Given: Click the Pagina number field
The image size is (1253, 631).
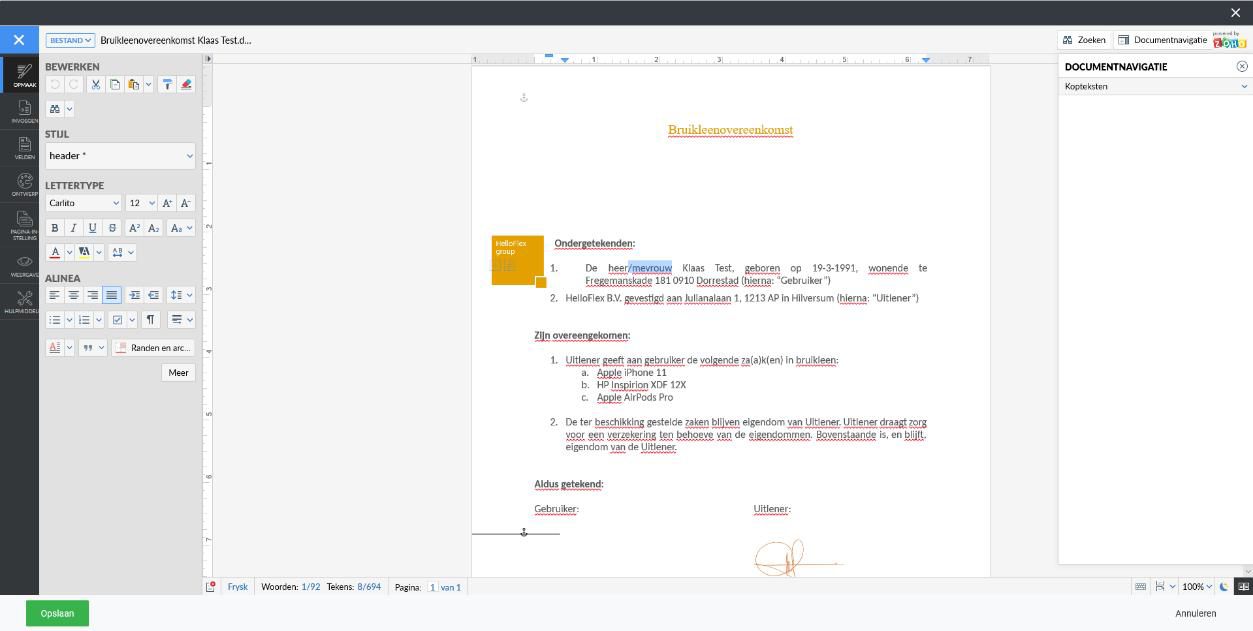Looking at the screenshot, I should click(x=433, y=587).
